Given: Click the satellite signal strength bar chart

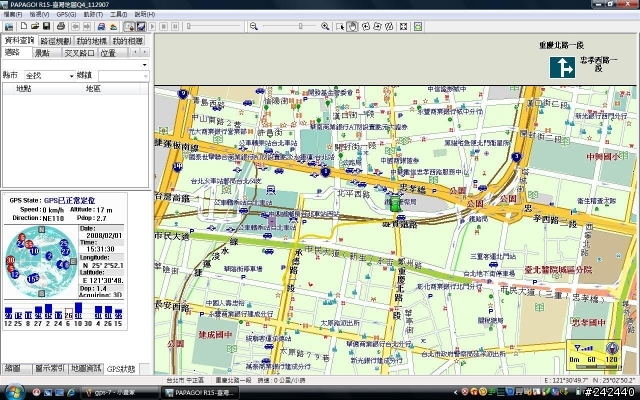Looking at the screenshot, I should pyautogui.click(x=63, y=314).
